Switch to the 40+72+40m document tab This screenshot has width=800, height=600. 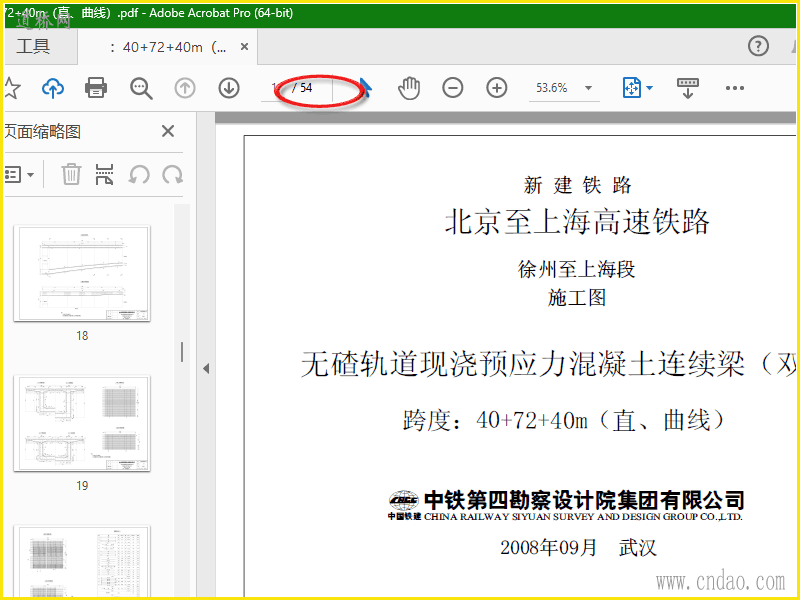click(167, 47)
